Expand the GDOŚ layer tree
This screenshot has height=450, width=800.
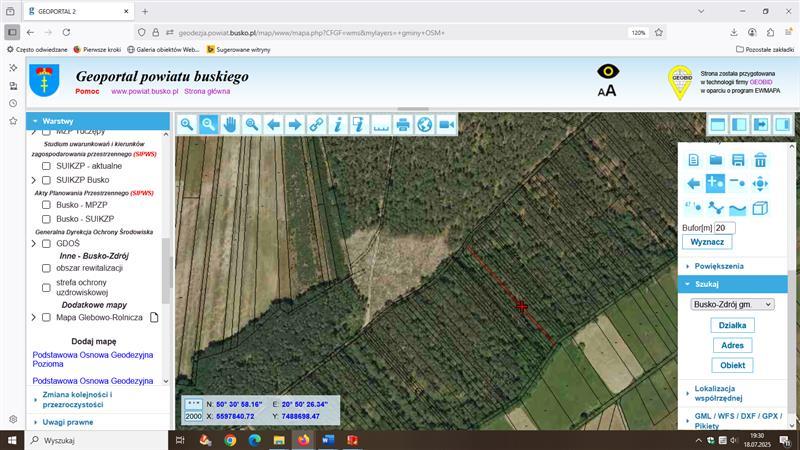point(34,243)
